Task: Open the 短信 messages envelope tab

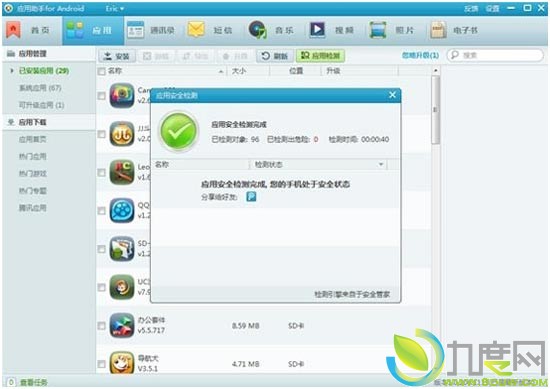Action: click(x=210, y=31)
